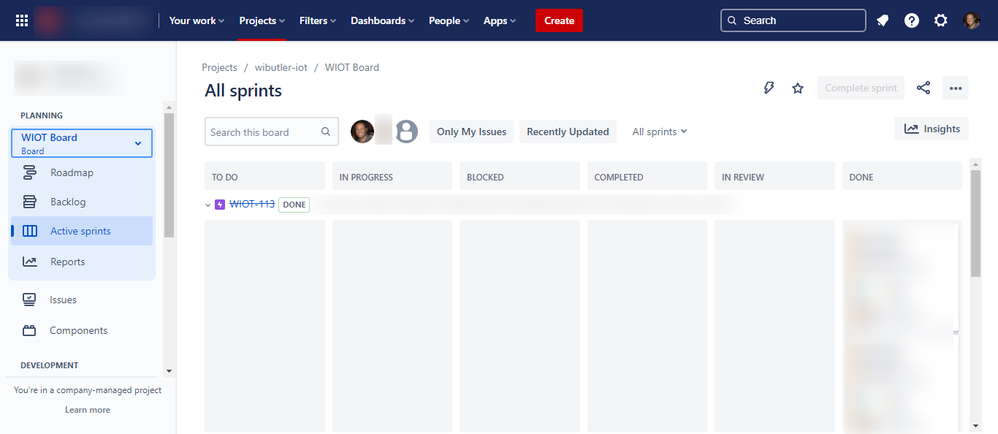
Task: Open the app switcher grid icon
Action: click(x=22, y=20)
